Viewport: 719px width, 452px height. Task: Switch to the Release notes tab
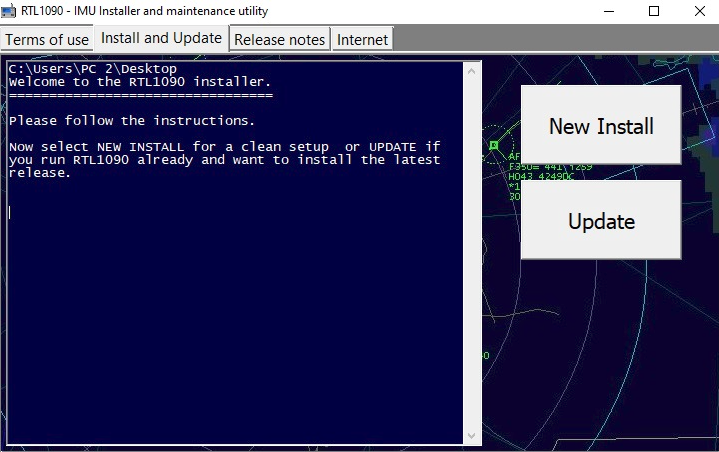[279, 40]
